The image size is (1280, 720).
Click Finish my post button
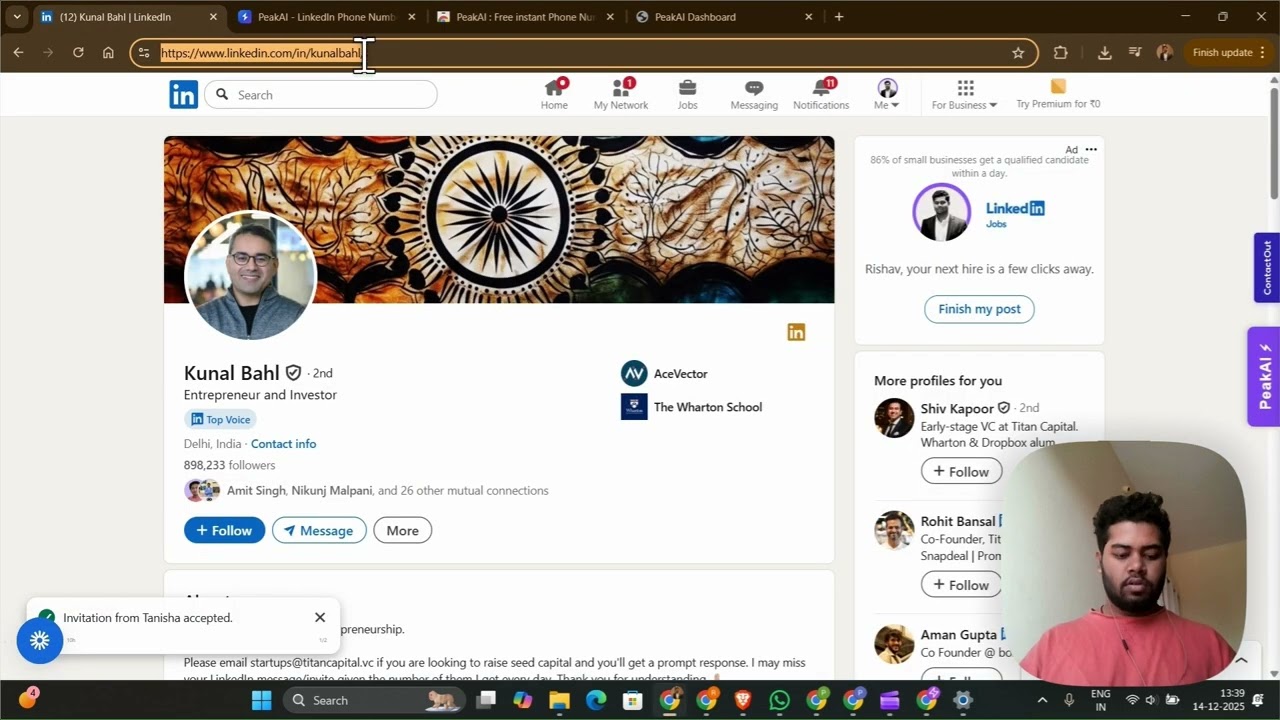[x=979, y=309]
